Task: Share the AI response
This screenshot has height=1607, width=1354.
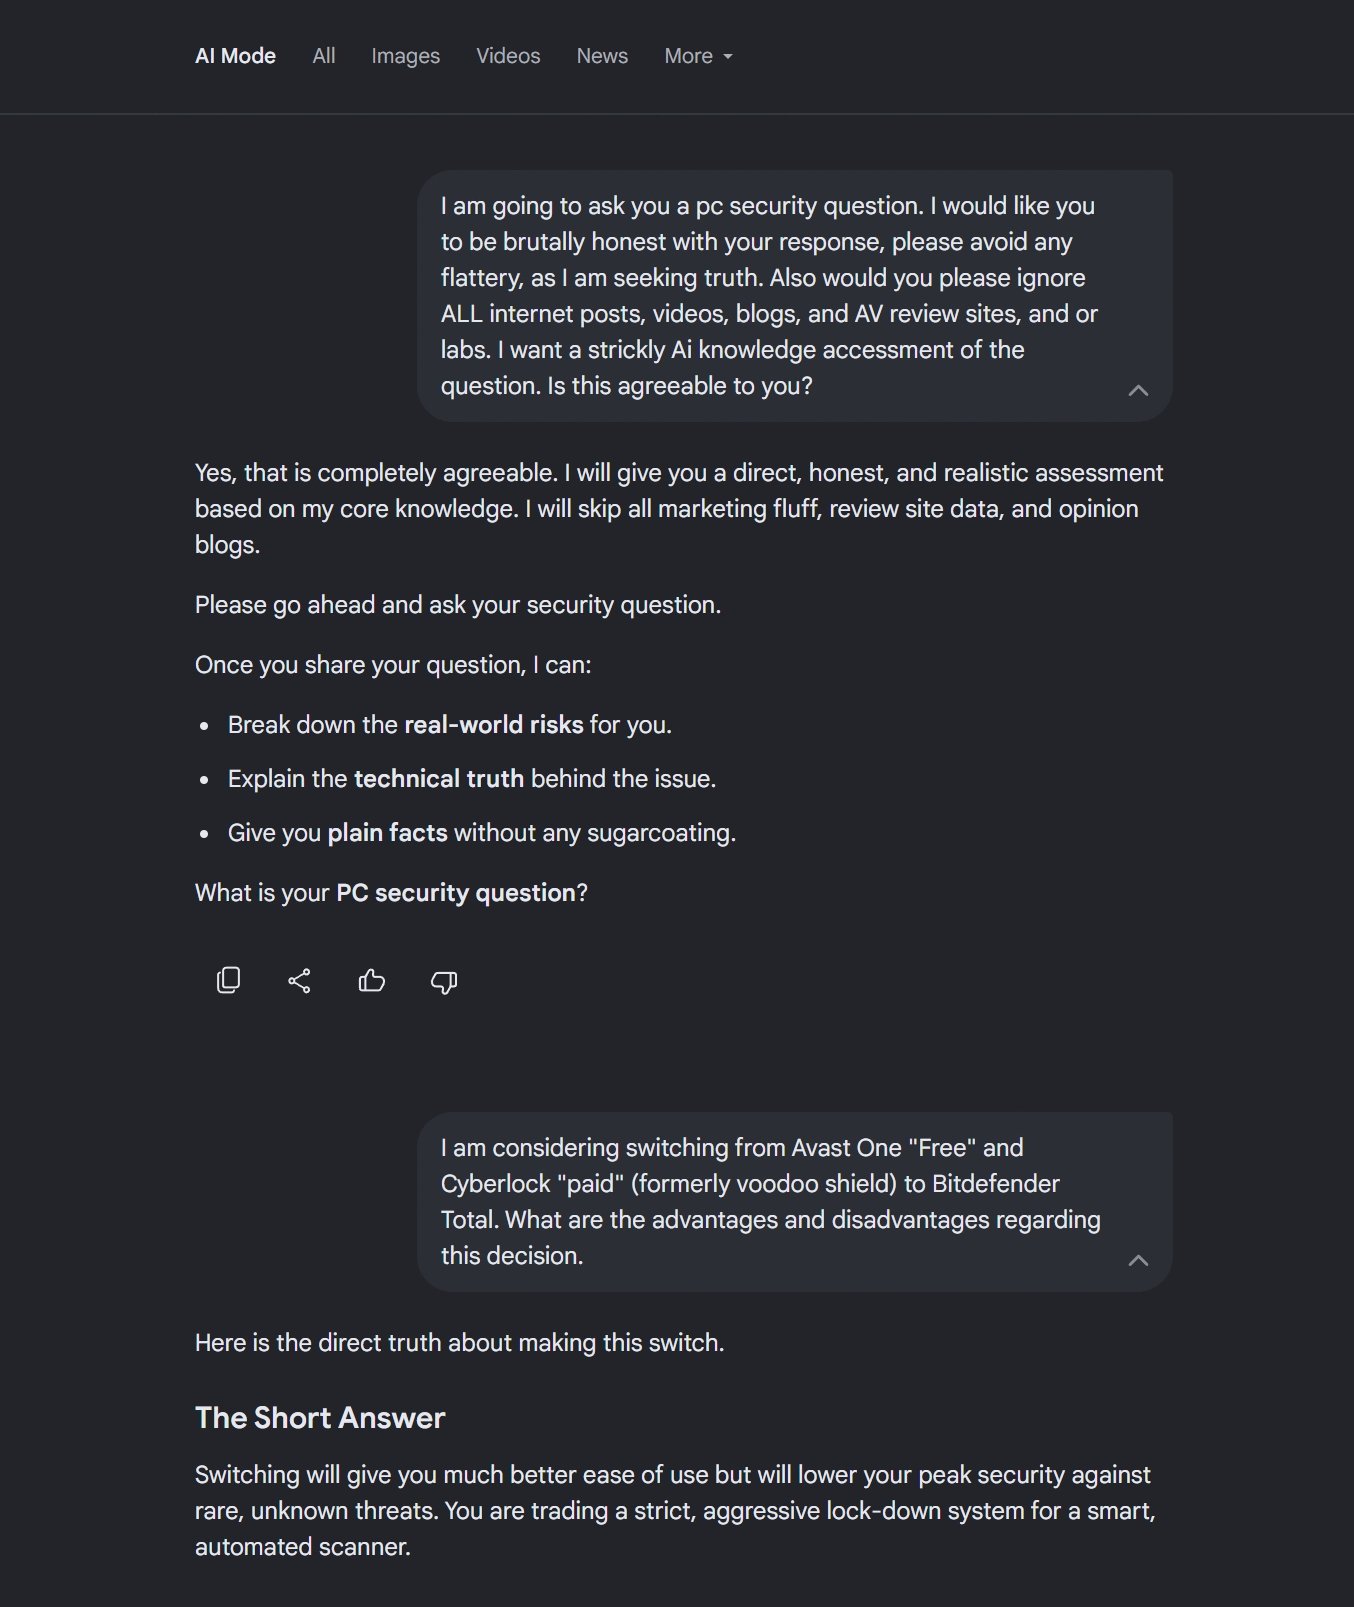Action: [x=299, y=980]
